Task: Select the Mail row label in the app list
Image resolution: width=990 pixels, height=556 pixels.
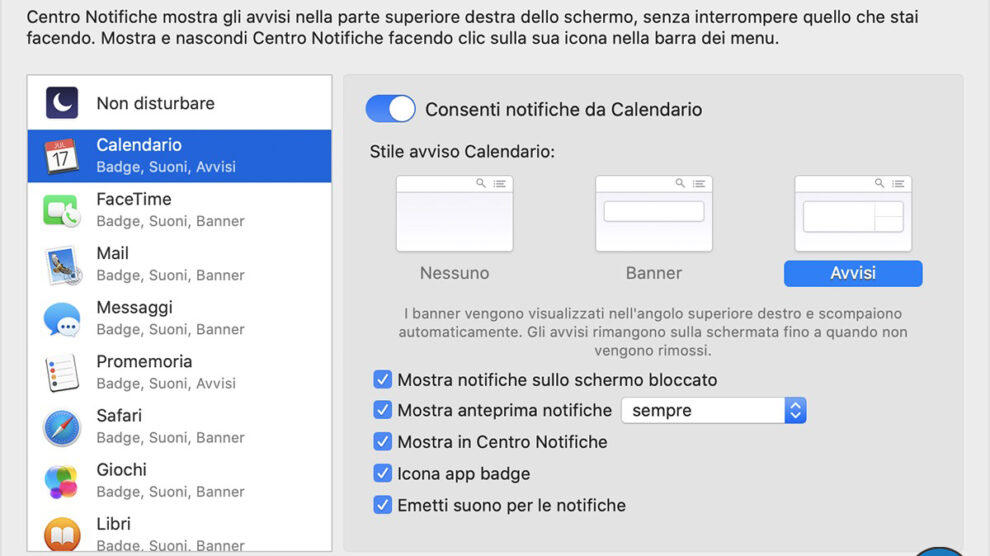Action: [x=113, y=253]
